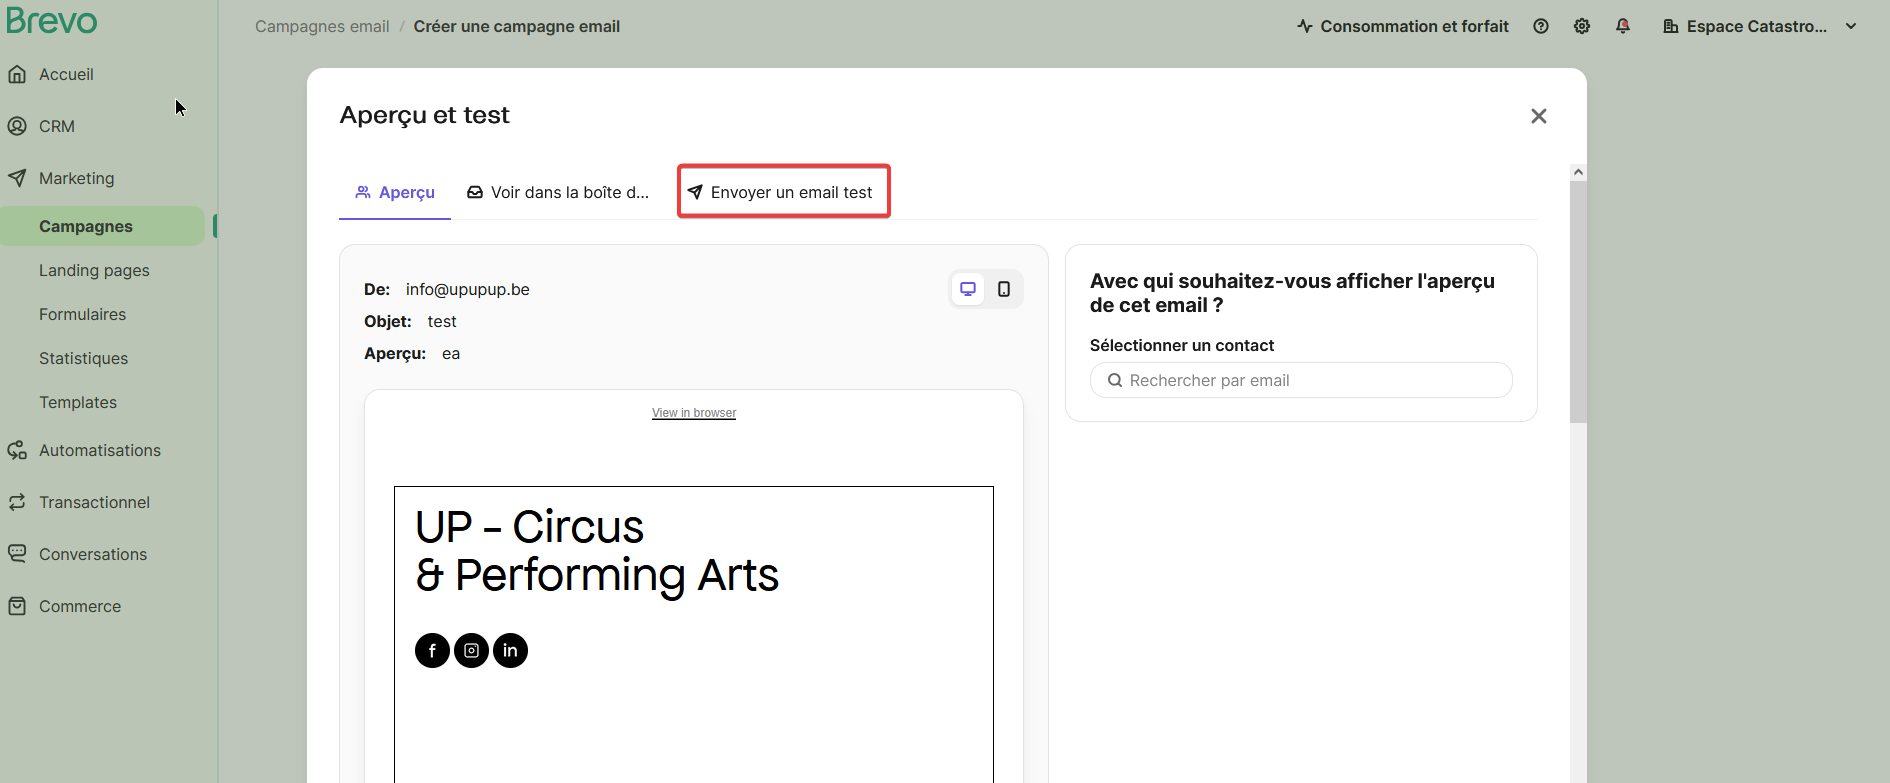The image size is (1890, 783).
Task: Collapse the Marketing sidebar section
Action: tap(76, 178)
